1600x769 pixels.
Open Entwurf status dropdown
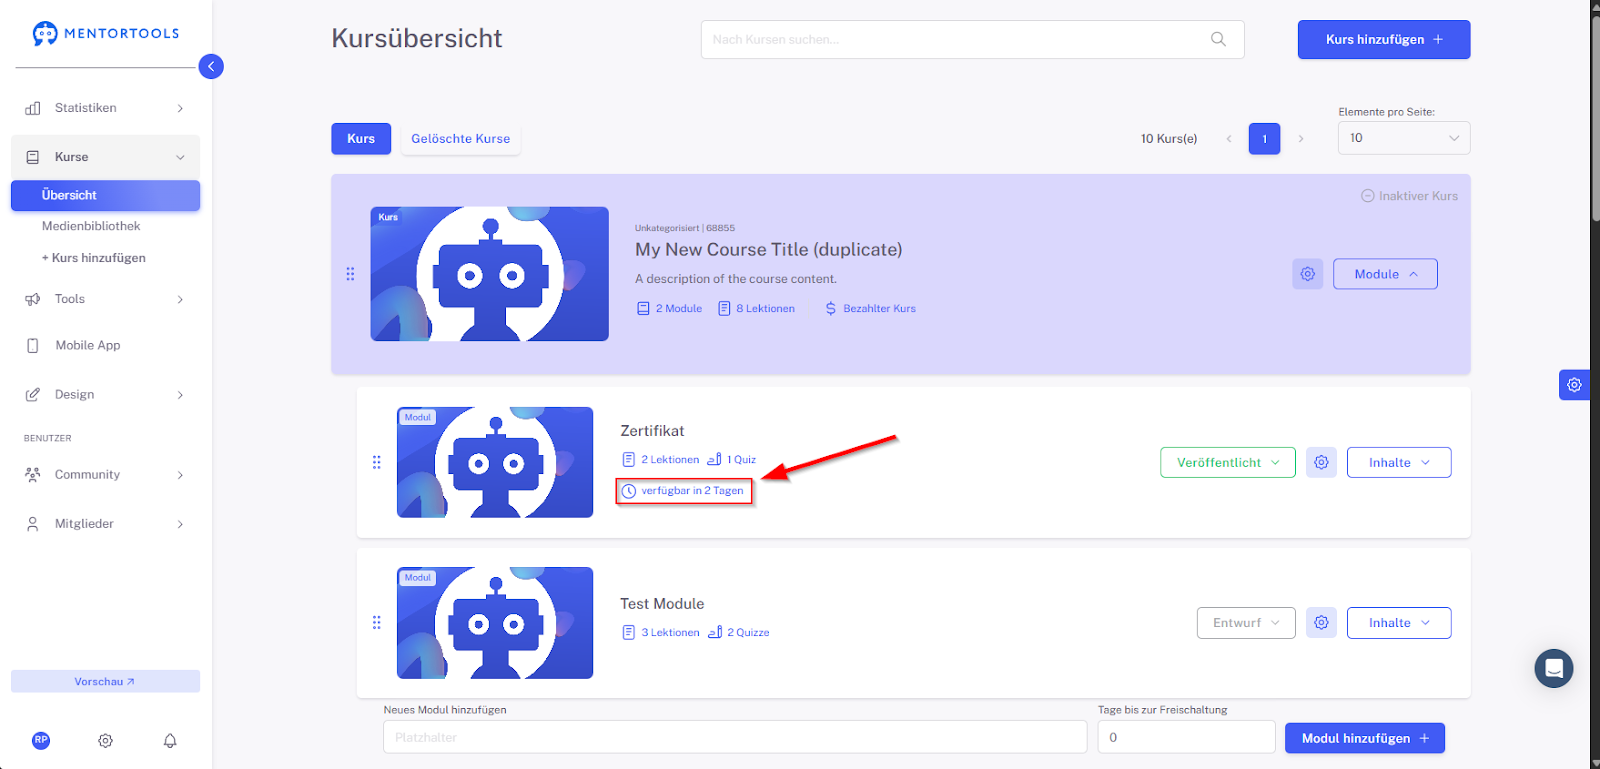pos(1246,623)
